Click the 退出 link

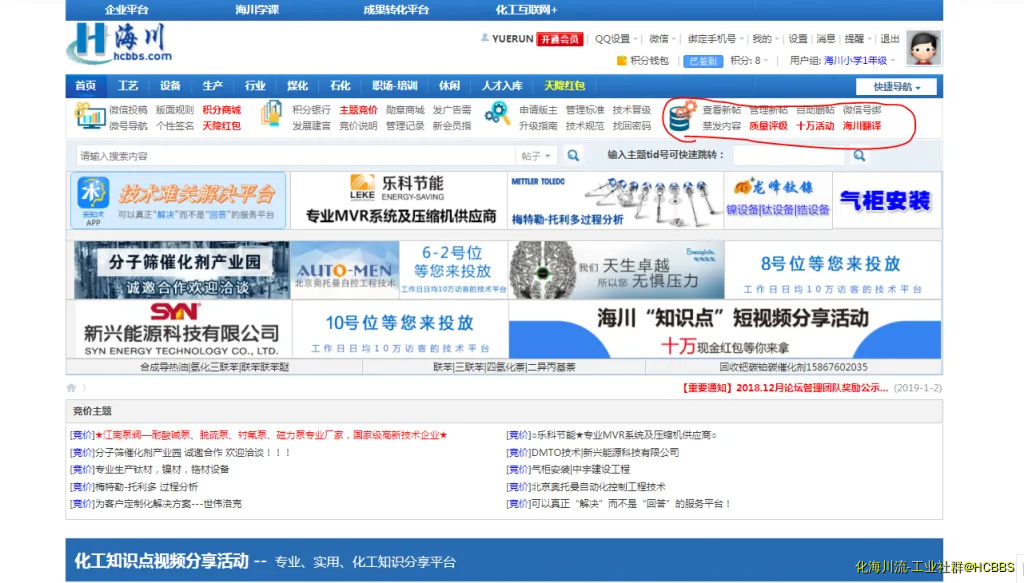click(889, 39)
